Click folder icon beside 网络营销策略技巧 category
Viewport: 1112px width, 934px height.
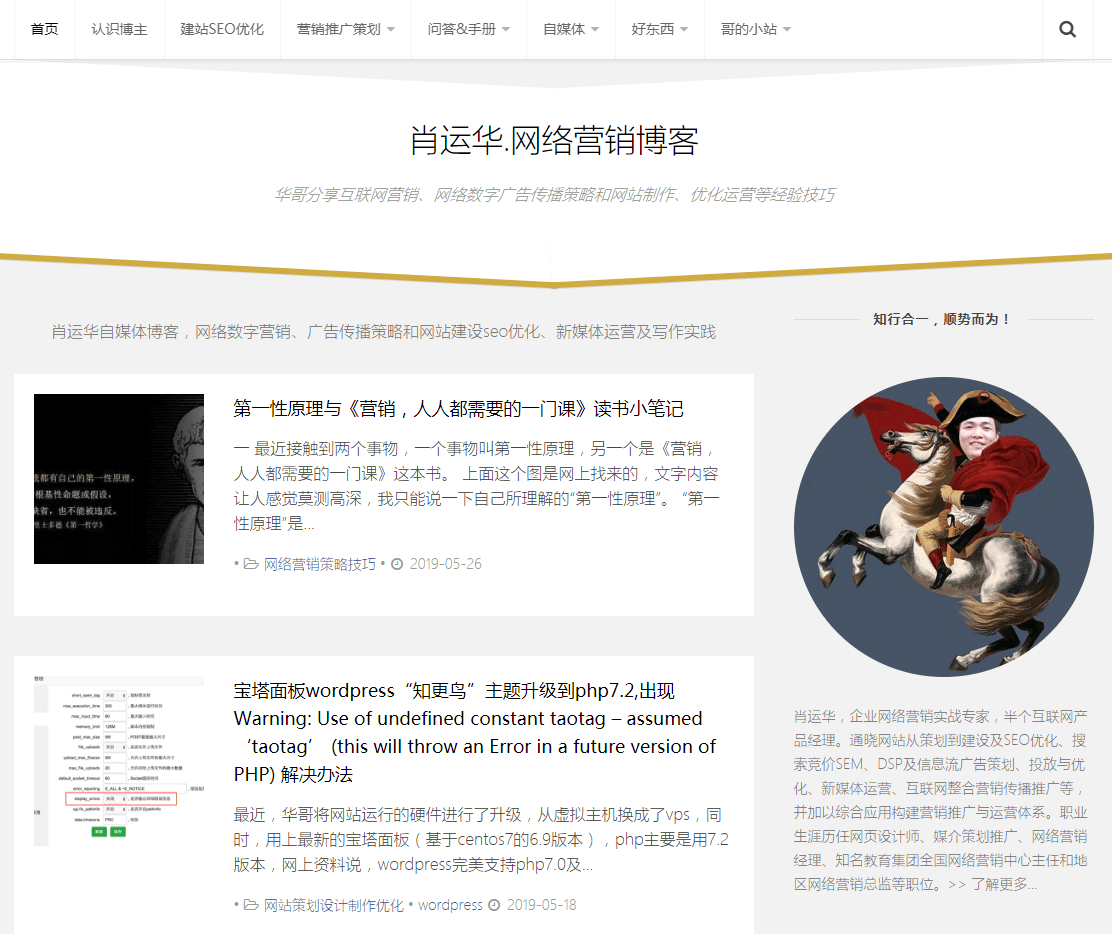(x=251, y=564)
